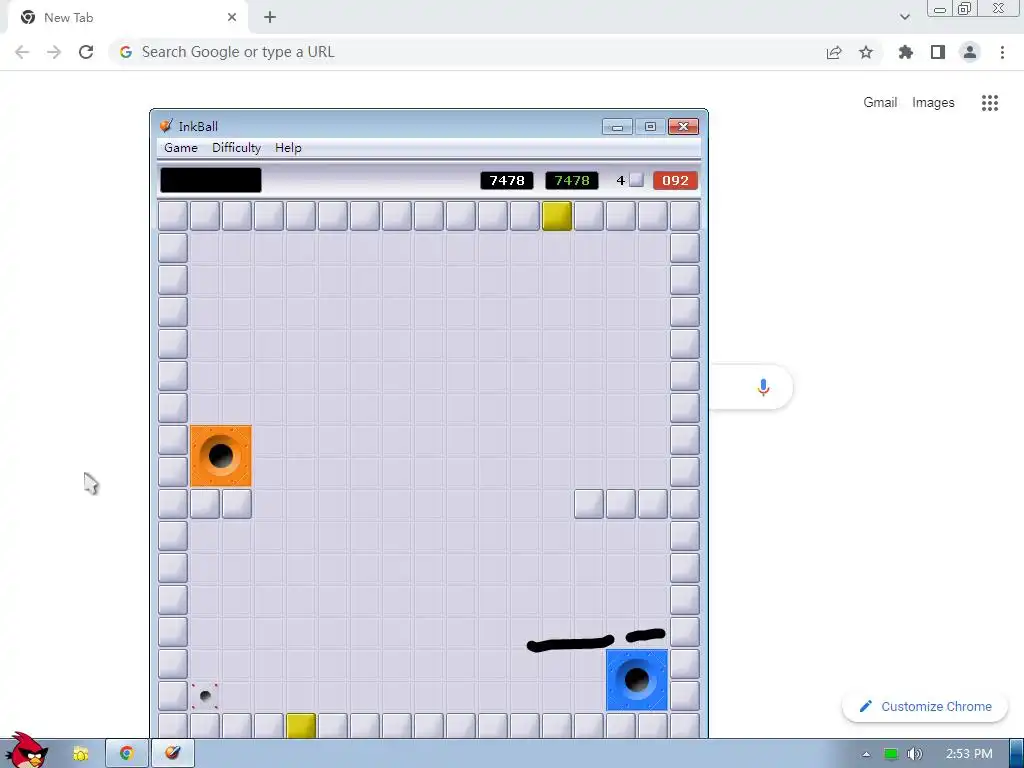This screenshot has width=1024, height=768.
Task: Switch to Chrome on taskbar
Action: pos(127,754)
